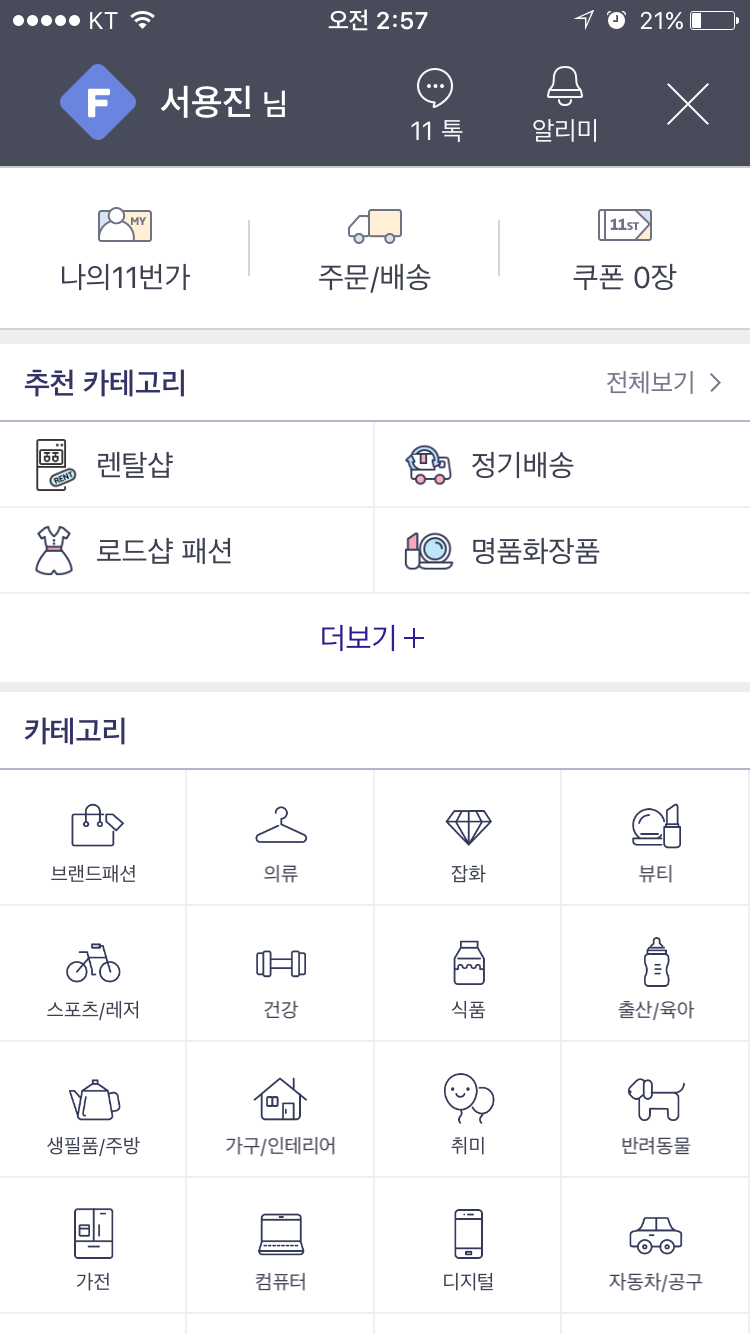Select the 반려동물 pet dog icon
Image resolution: width=750 pixels, height=1334 pixels.
tap(655, 1098)
